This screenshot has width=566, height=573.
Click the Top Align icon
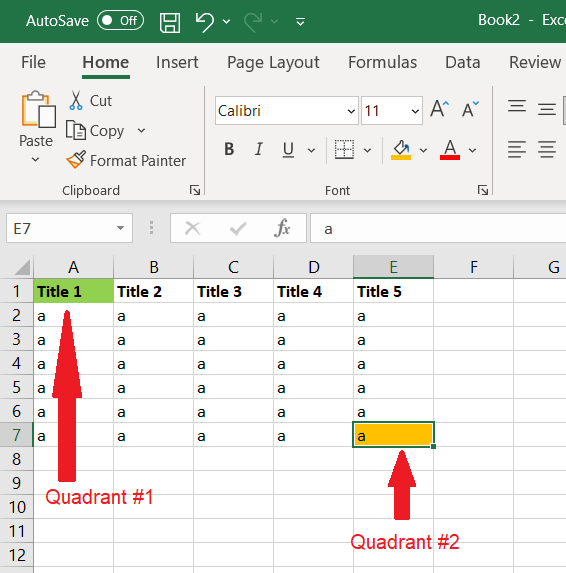click(x=517, y=106)
